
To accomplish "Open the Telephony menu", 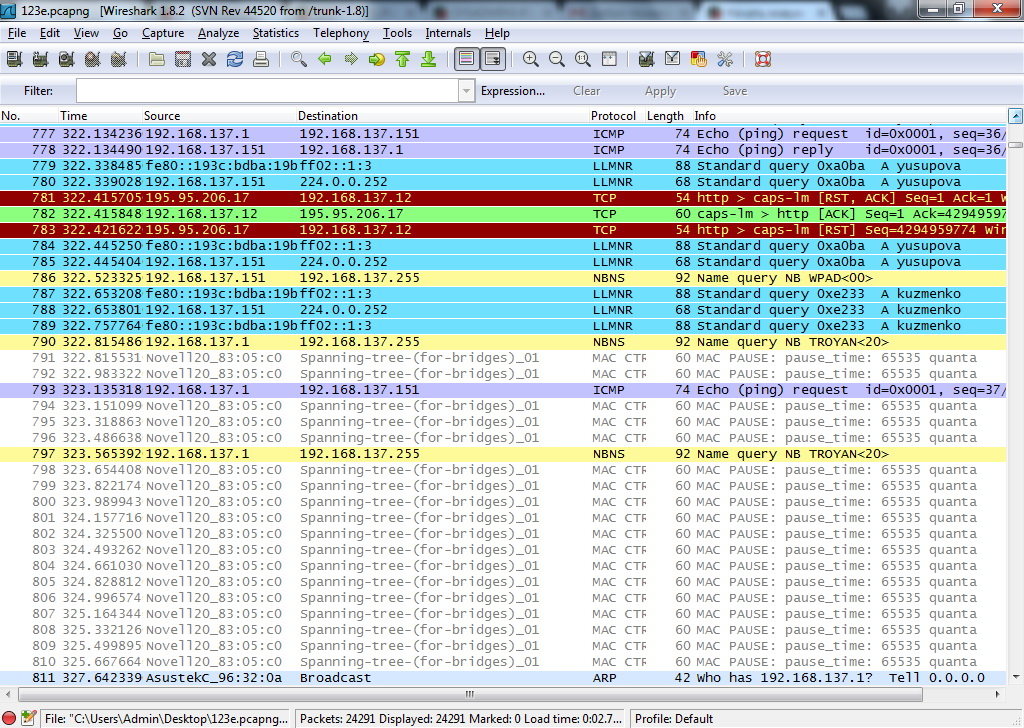I will 341,33.
